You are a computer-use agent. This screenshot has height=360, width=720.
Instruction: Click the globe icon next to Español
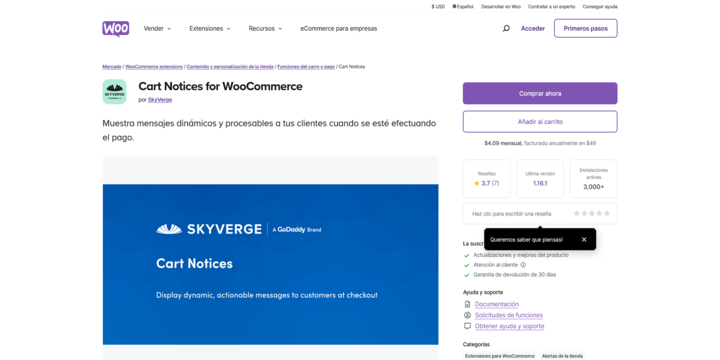[x=454, y=7]
